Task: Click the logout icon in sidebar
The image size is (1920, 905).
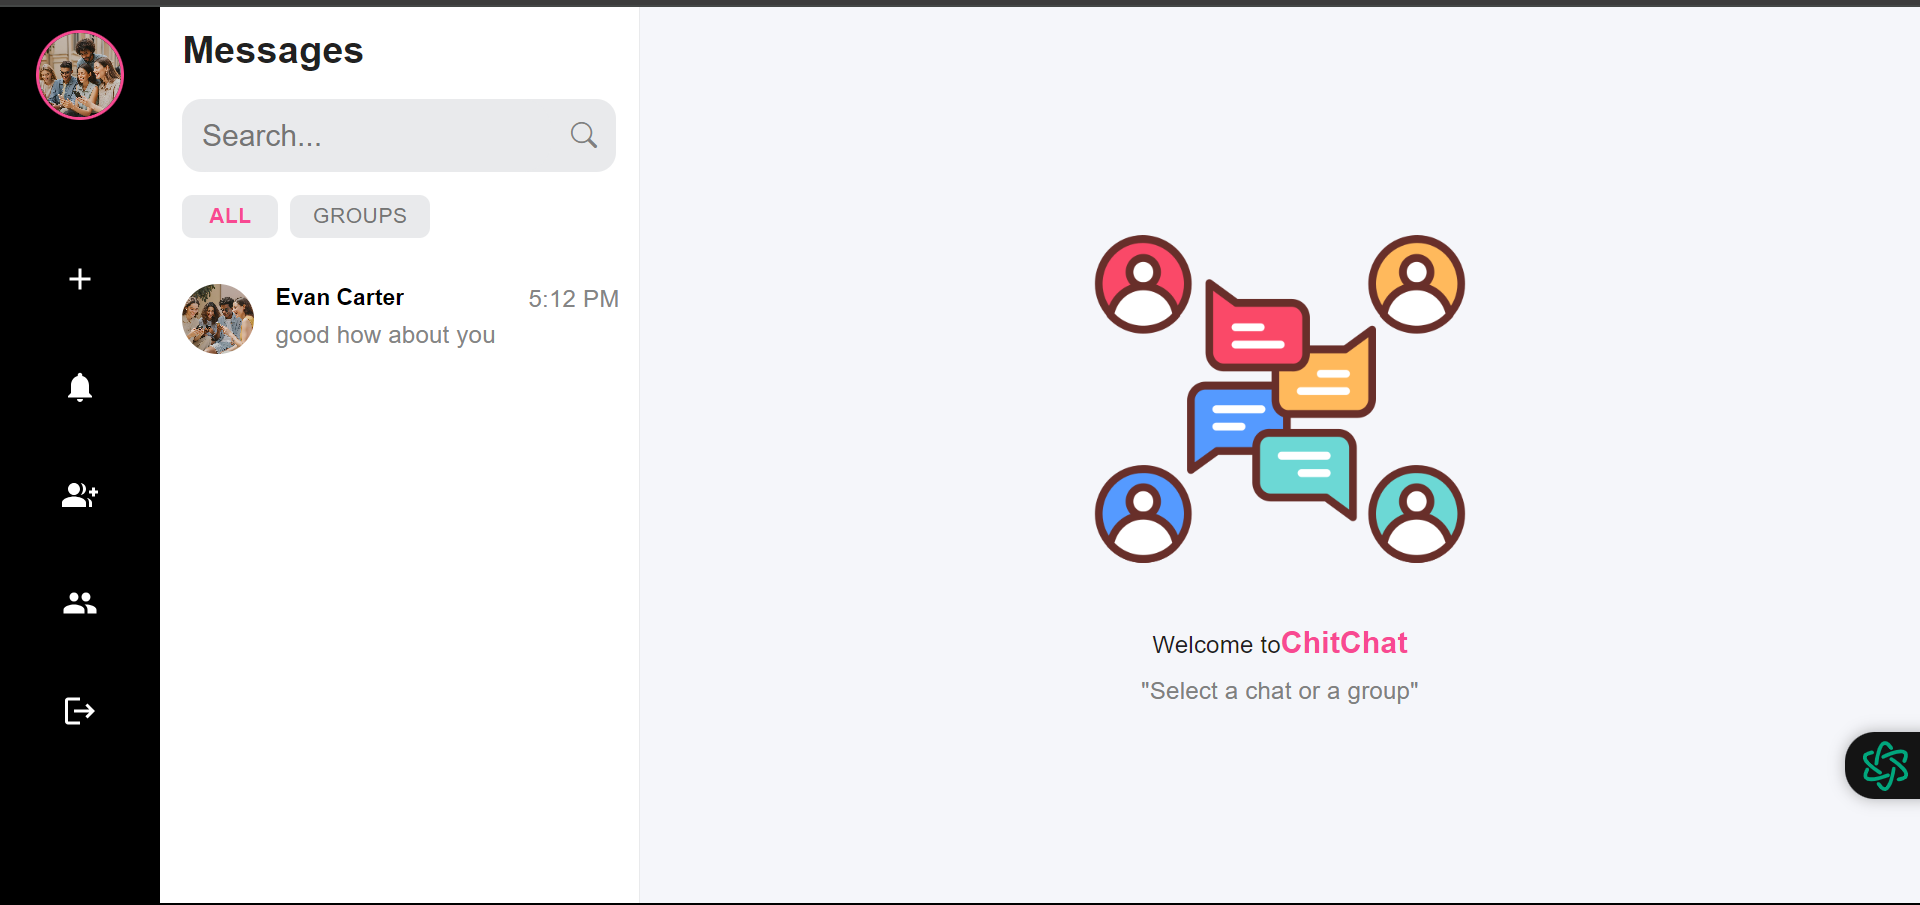Action: pyautogui.click(x=80, y=711)
